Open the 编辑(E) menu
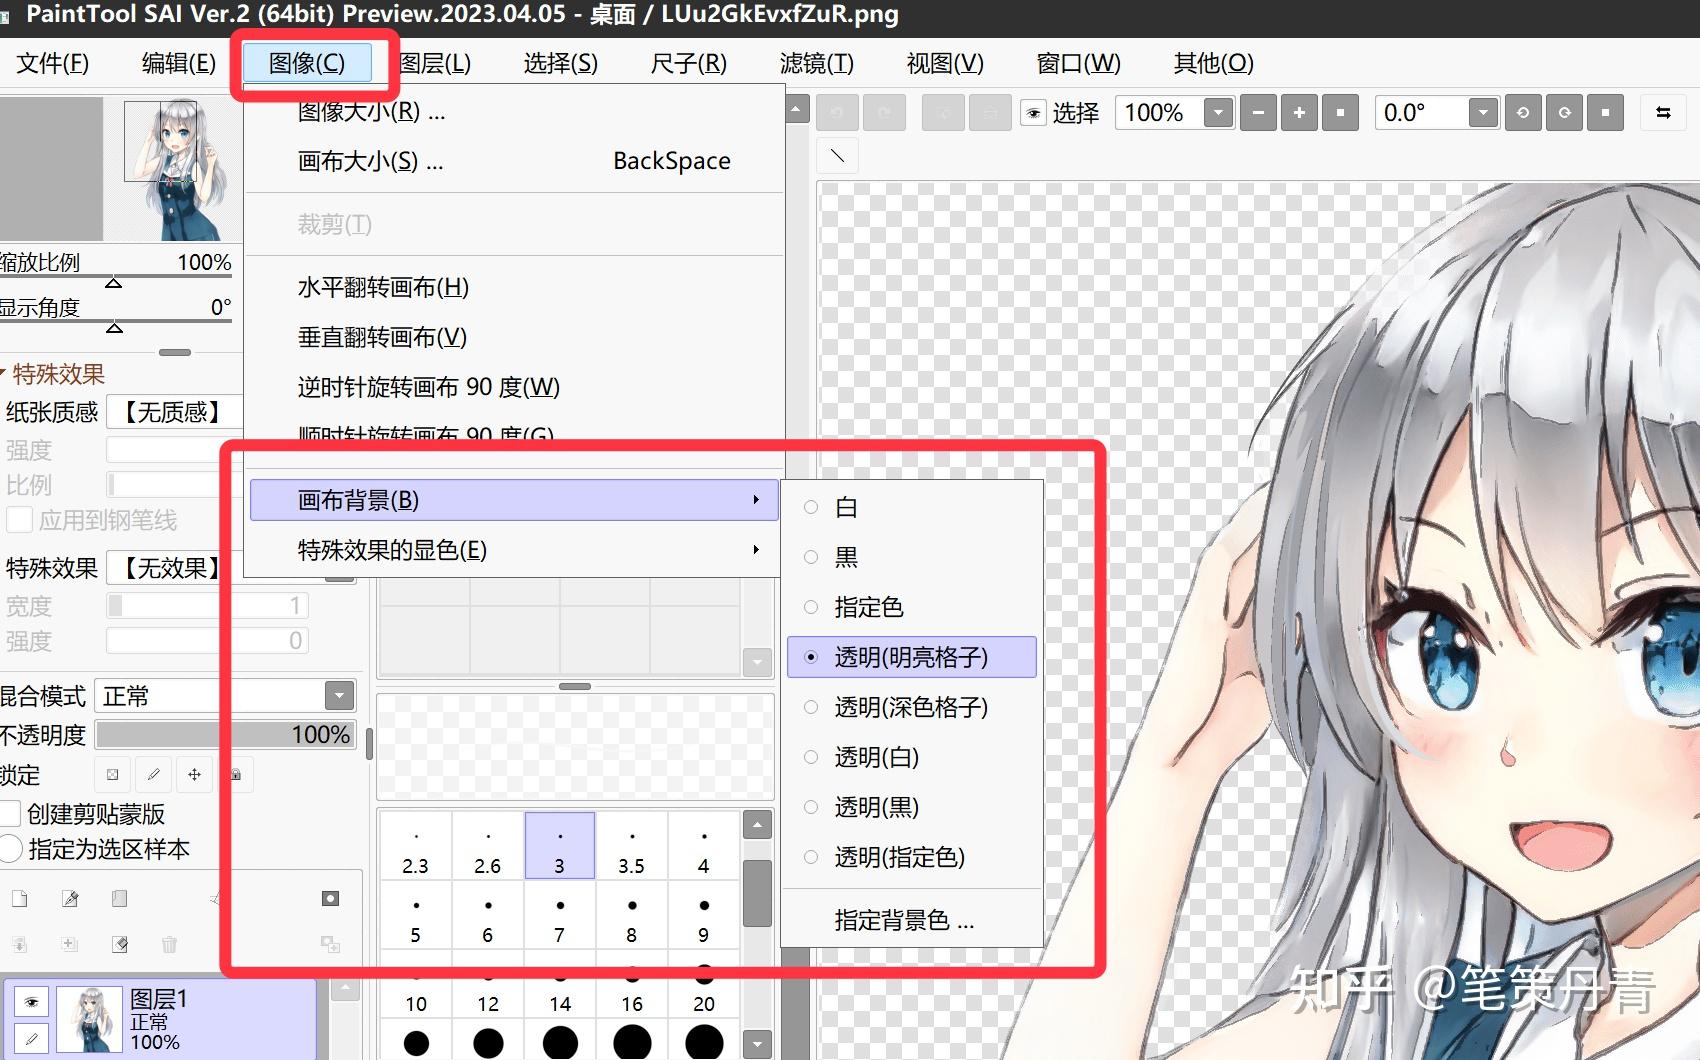1700x1060 pixels. click(x=179, y=63)
